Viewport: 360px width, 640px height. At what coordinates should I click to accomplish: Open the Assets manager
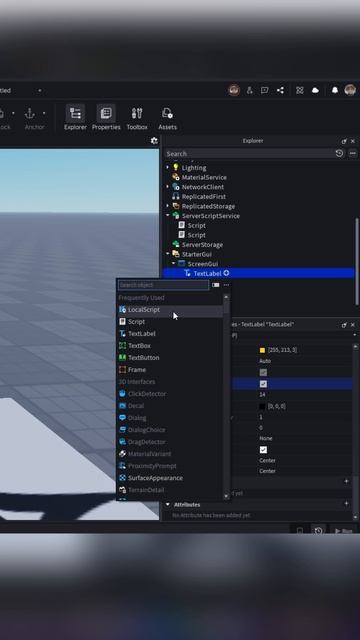tap(167, 118)
